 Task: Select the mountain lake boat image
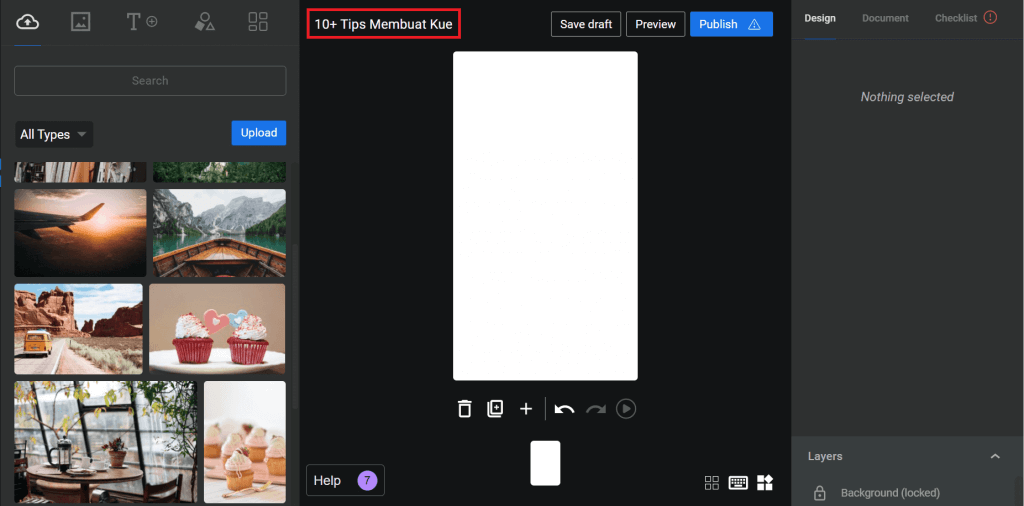point(219,233)
